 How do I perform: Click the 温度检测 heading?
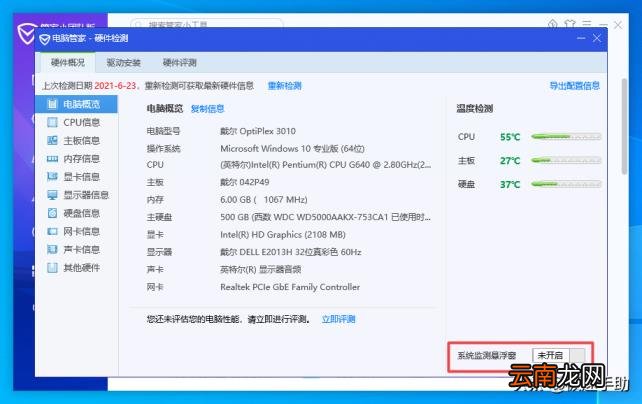[x=475, y=109]
